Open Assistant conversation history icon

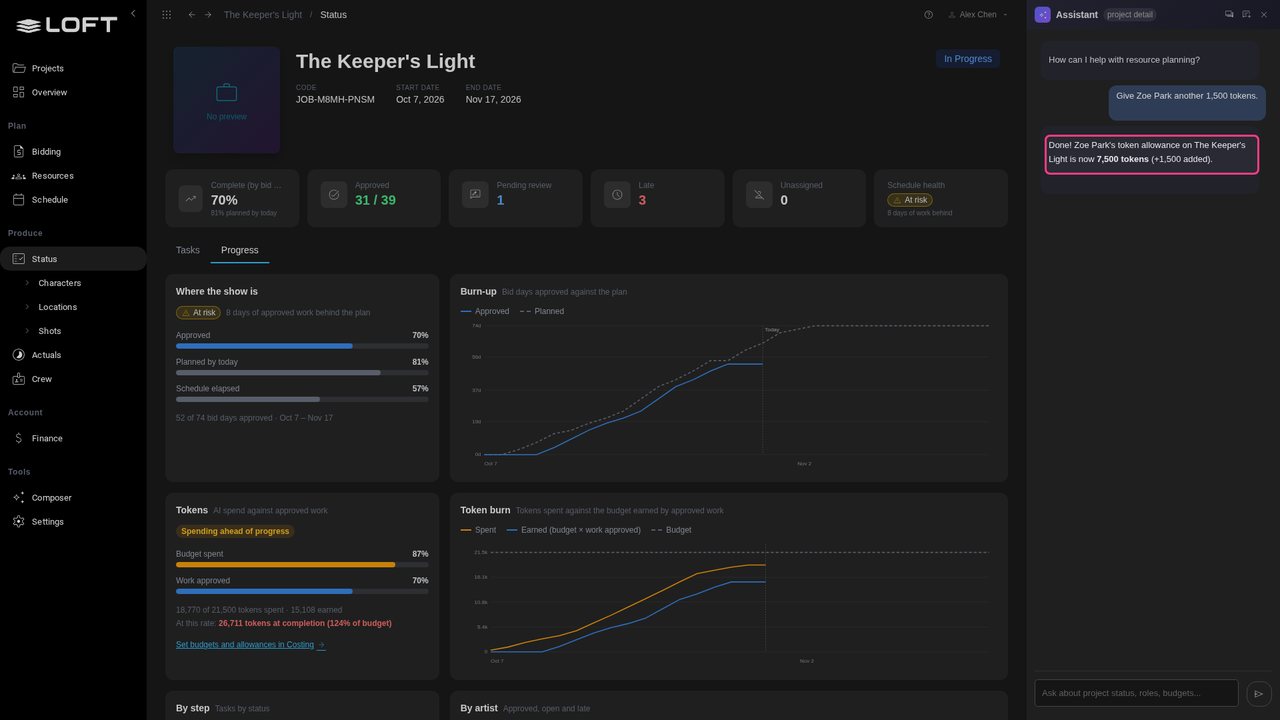point(1229,14)
